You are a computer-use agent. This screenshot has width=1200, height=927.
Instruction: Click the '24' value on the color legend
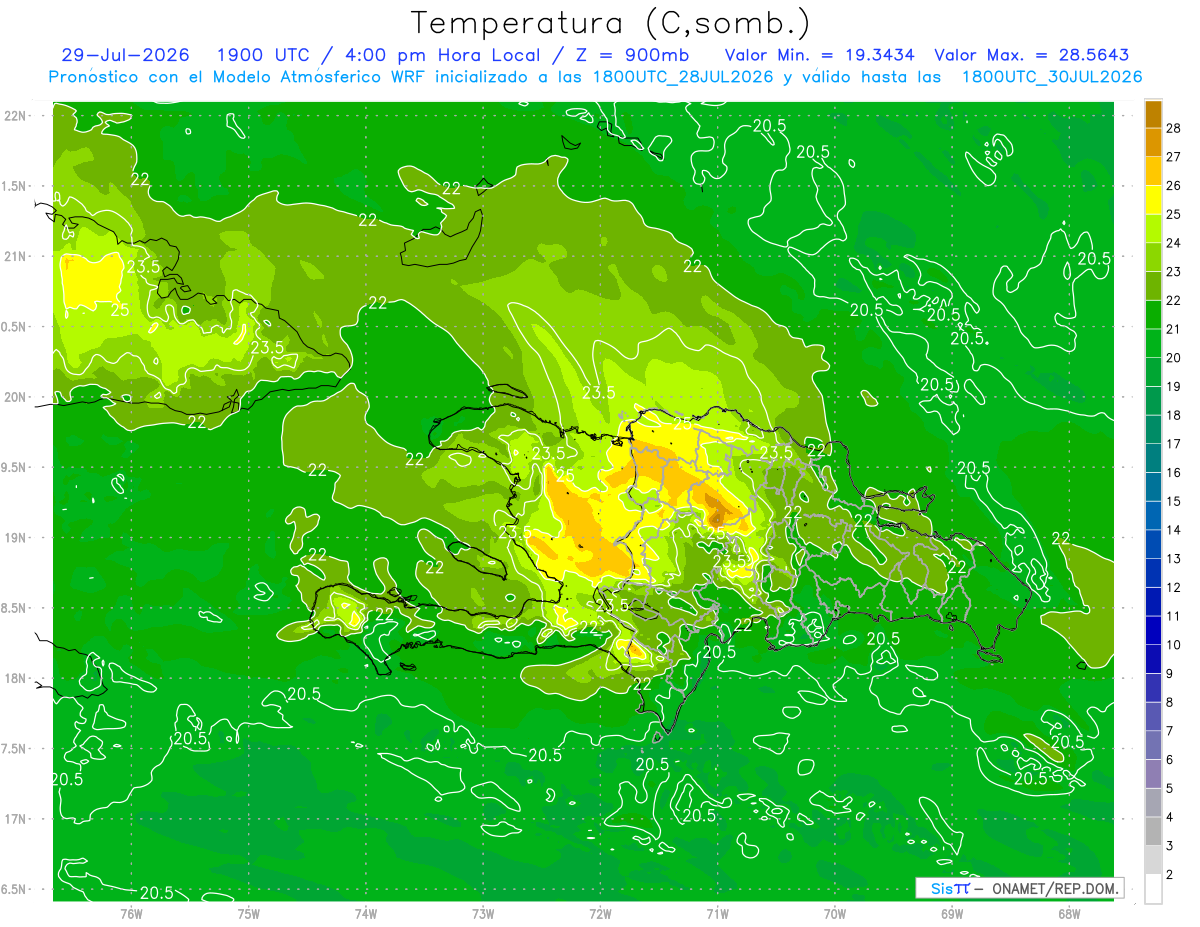[1174, 243]
